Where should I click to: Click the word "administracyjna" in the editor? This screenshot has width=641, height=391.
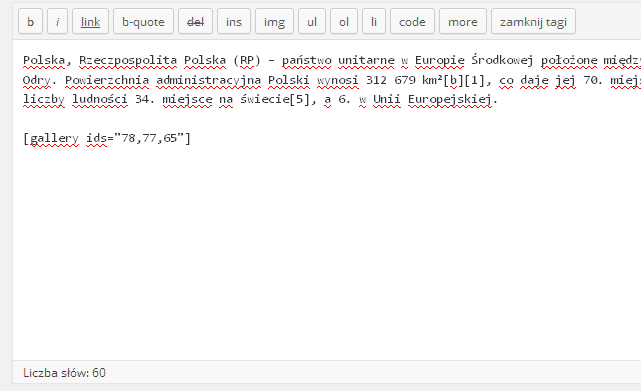tap(208, 80)
